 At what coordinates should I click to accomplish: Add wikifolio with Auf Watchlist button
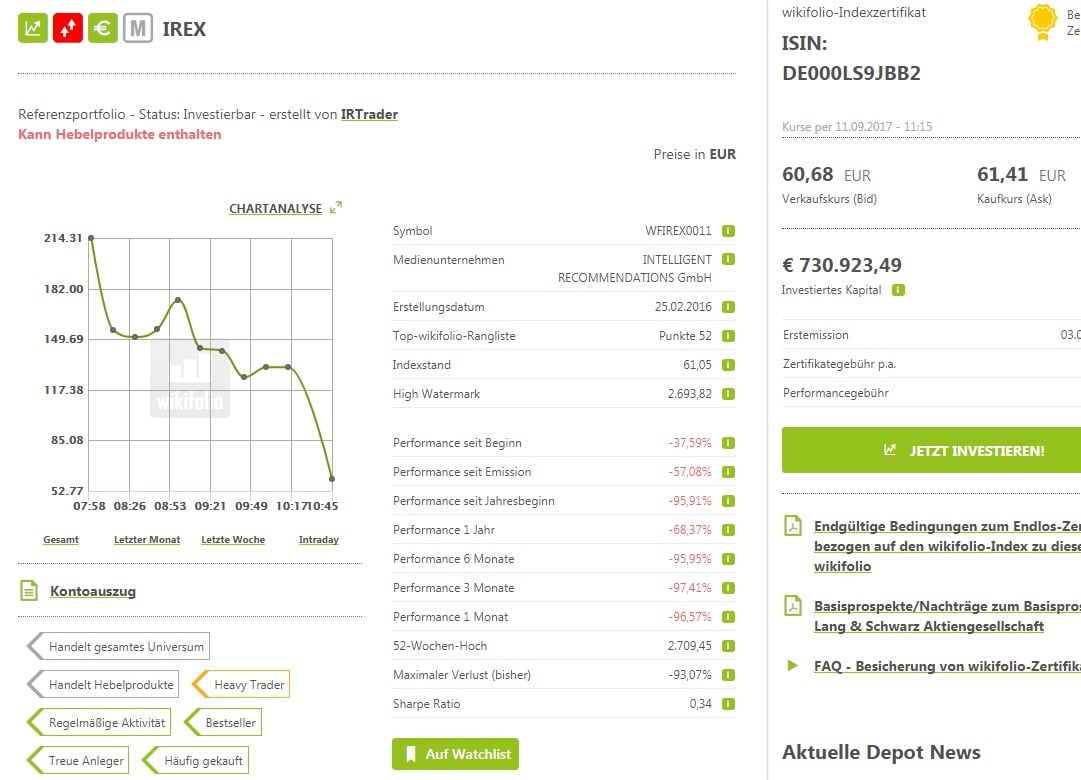point(455,754)
